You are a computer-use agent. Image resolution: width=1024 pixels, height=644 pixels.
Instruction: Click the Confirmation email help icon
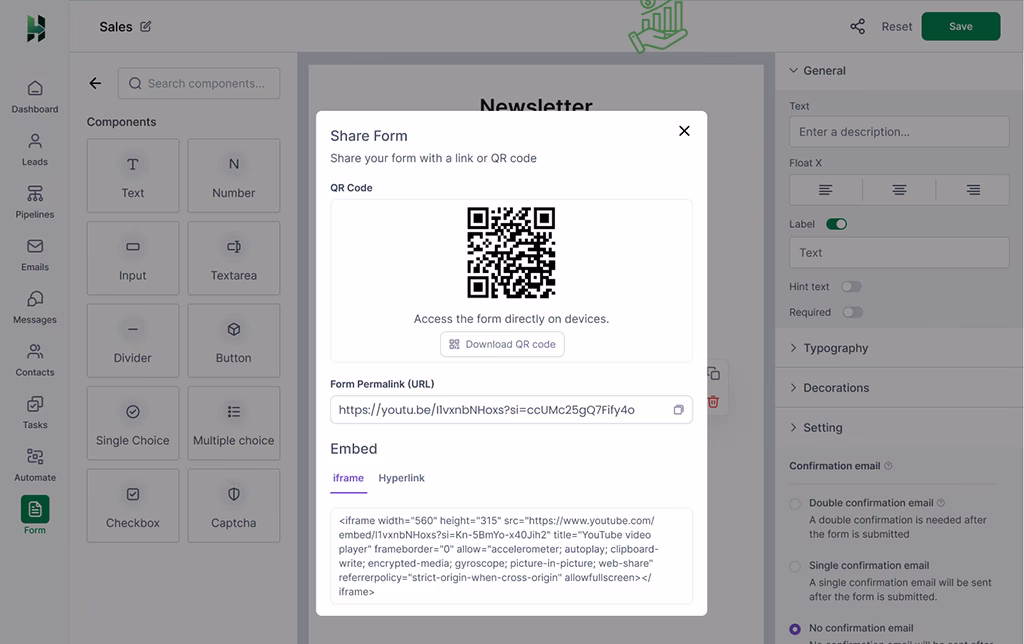point(888,466)
